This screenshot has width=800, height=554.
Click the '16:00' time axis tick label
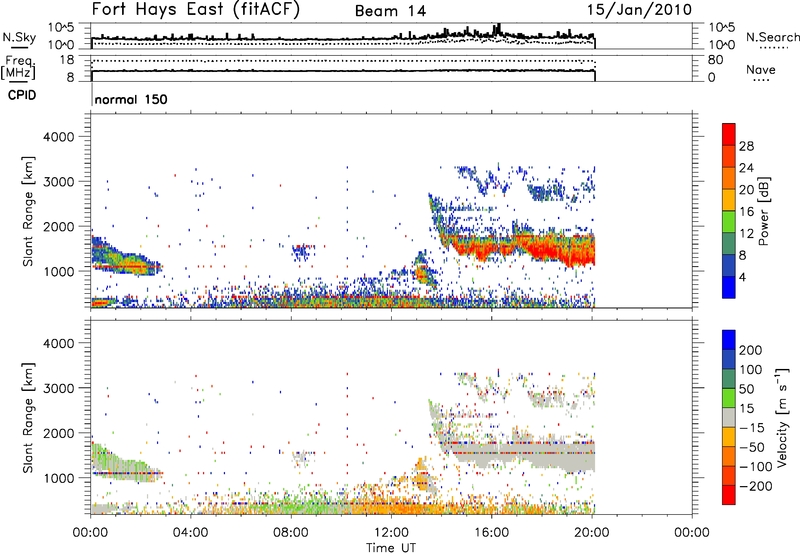coord(491,533)
